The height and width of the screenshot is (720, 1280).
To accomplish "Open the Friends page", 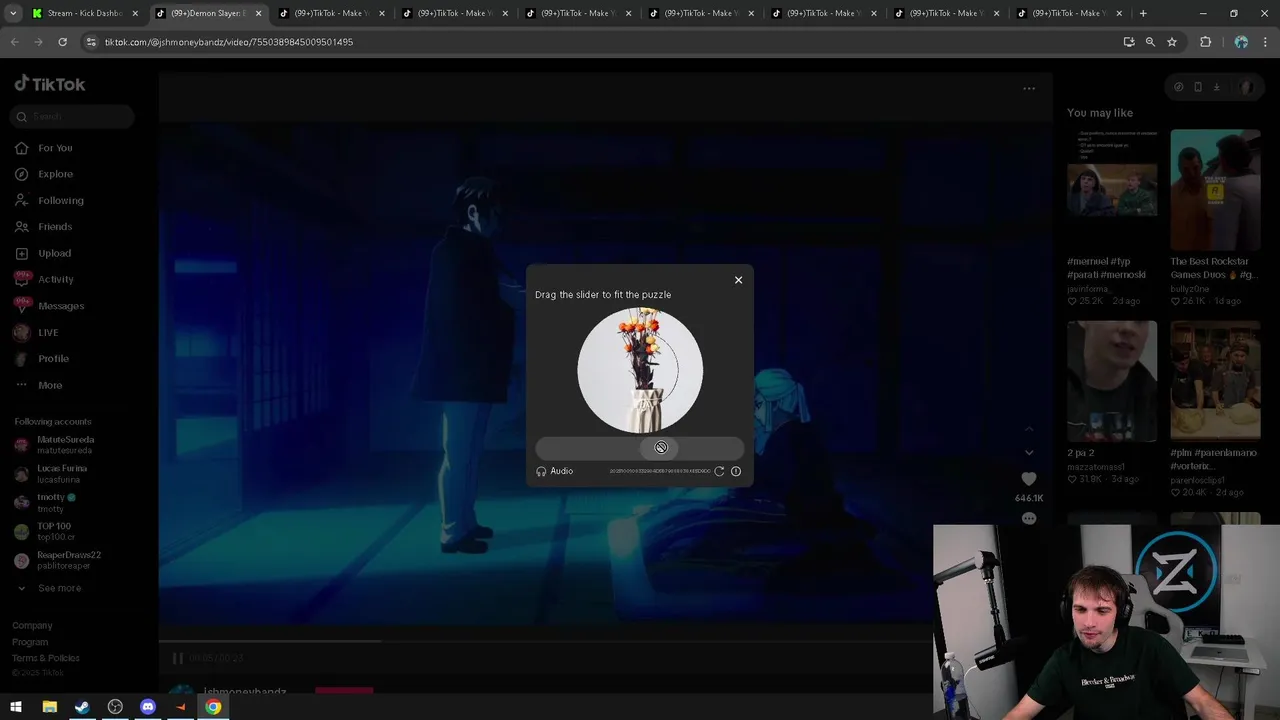I will [x=55, y=227].
